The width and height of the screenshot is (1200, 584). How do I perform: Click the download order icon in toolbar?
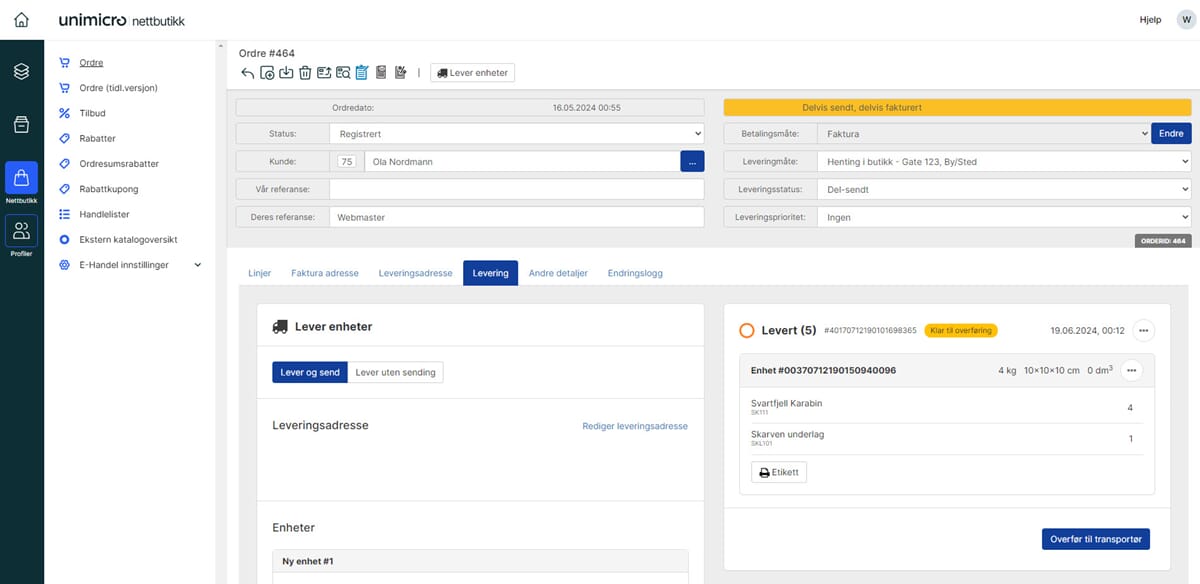(286, 73)
